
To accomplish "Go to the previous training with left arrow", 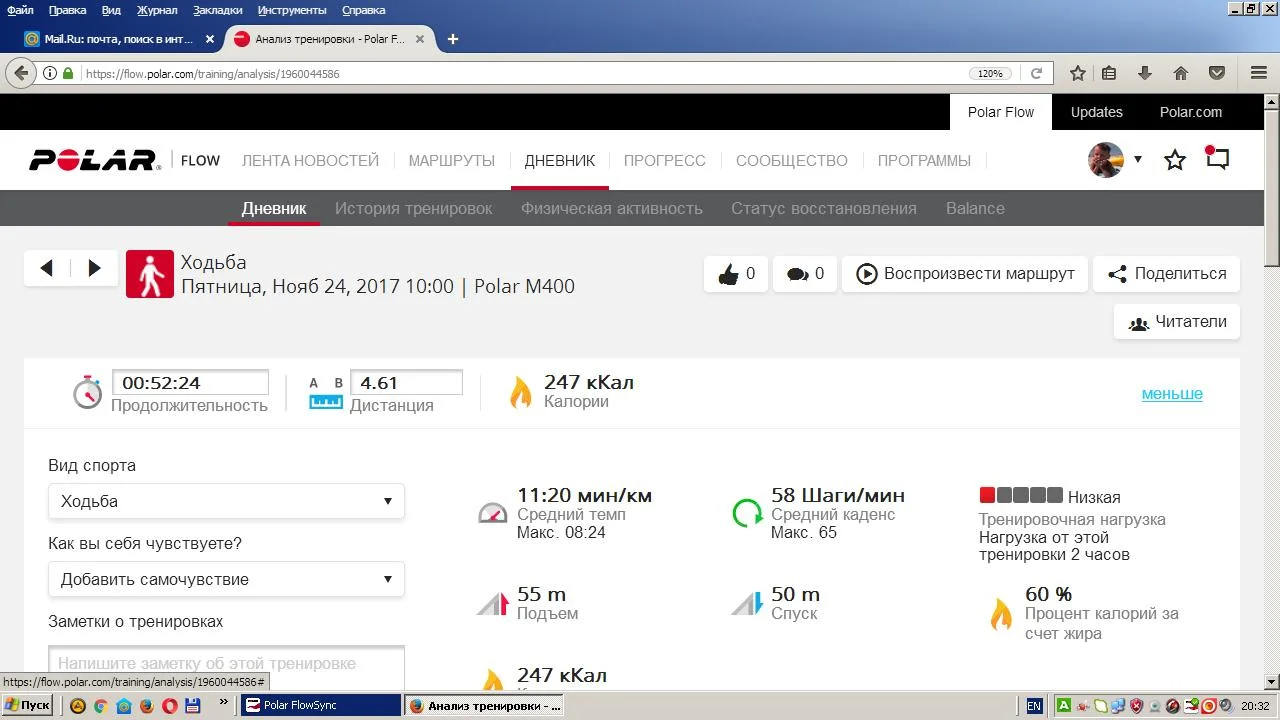I will click(x=47, y=268).
